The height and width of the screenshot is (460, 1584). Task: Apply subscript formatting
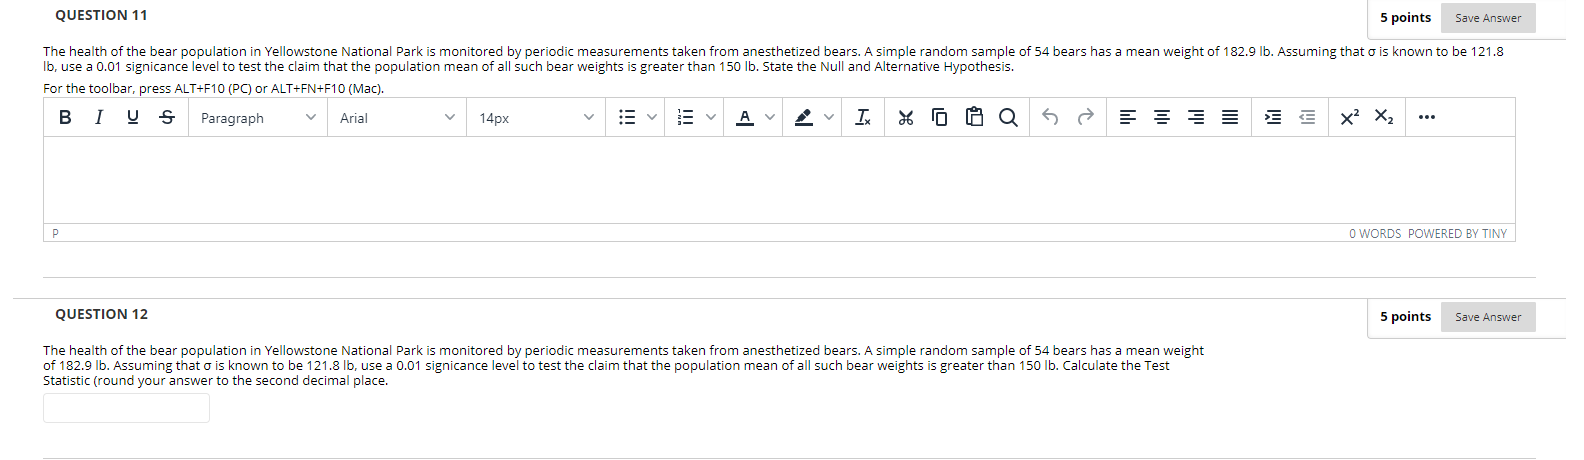pyautogui.click(x=1384, y=117)
